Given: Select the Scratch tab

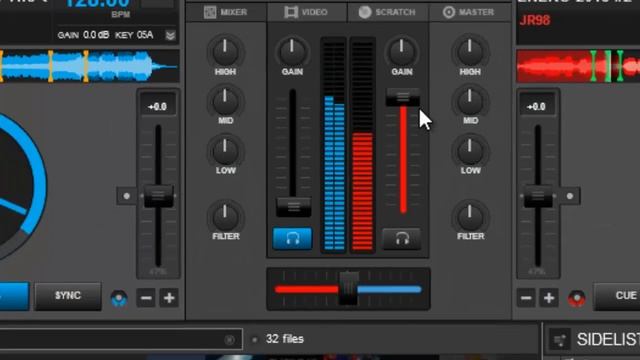Looking at the screenshot, I should point(387,12).
